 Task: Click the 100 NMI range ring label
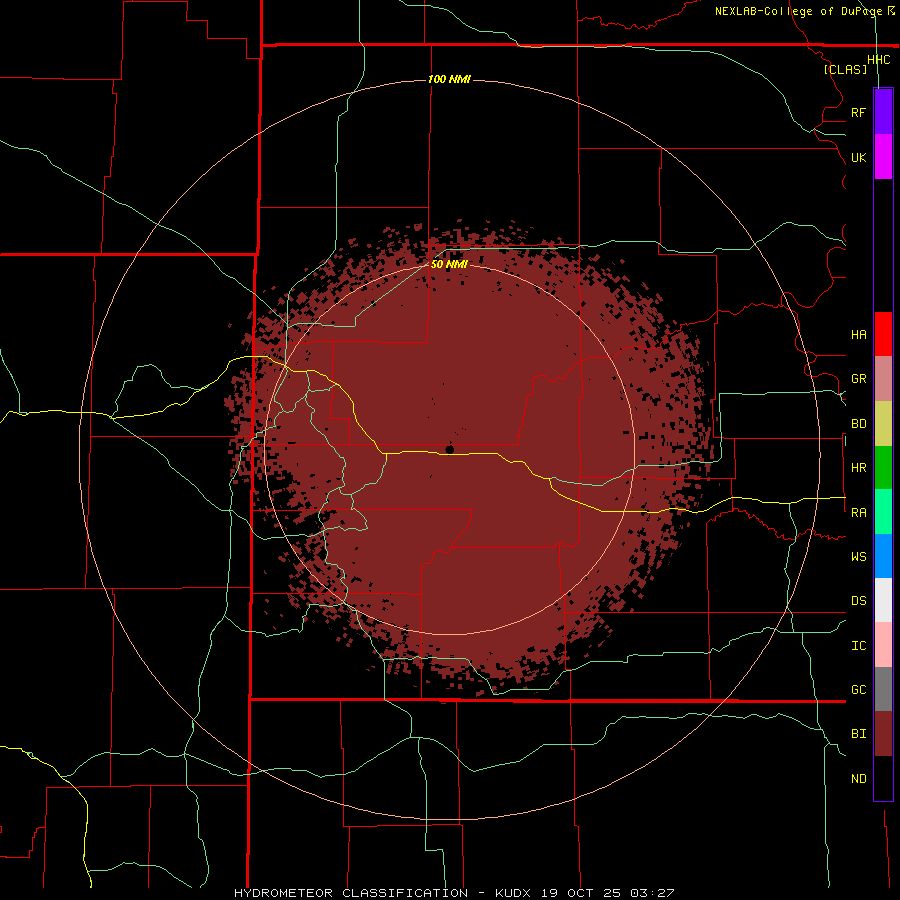coord(449,79)
